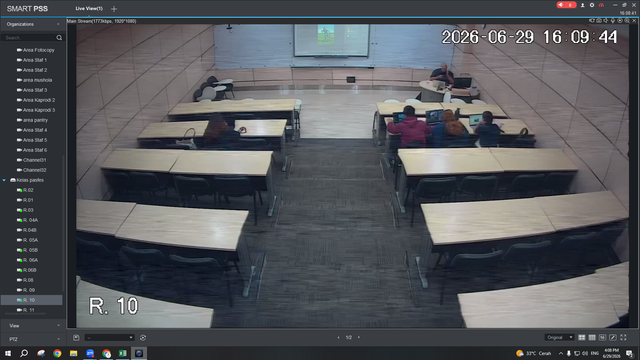Image resolution: width=640 pixels, height=360 pixels.
Task: Open the view selection dropdown
Action: pos(109,338)
